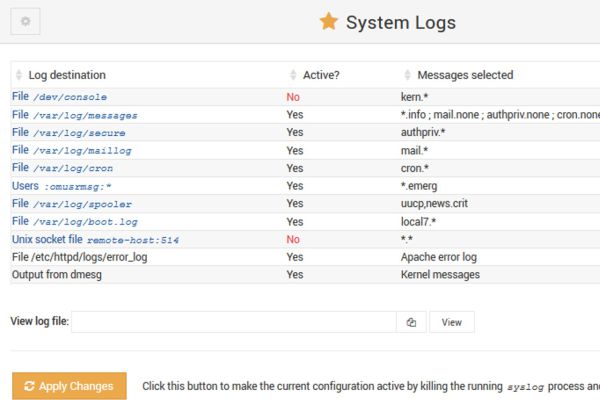Click *.emerg messages cell
This screenshot has width=600, height=400.
click(419, 186)
